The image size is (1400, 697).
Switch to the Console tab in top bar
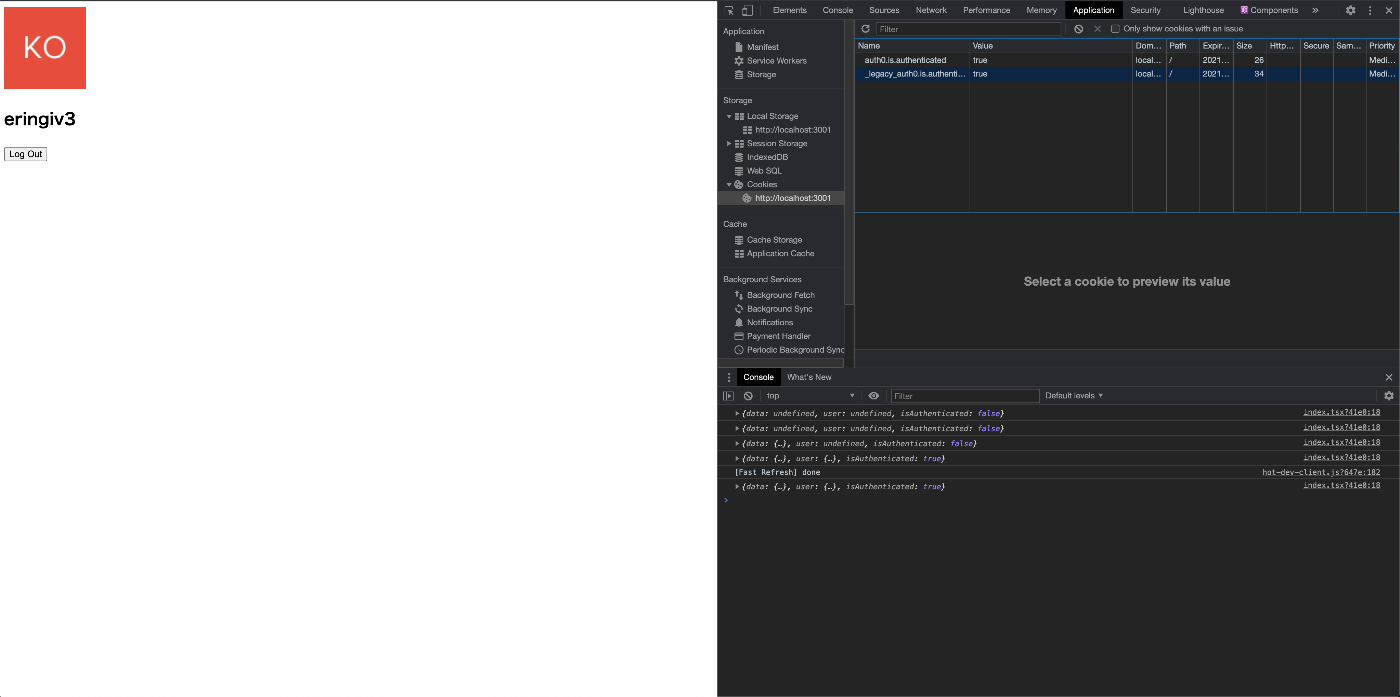click(x=838, y=10)
